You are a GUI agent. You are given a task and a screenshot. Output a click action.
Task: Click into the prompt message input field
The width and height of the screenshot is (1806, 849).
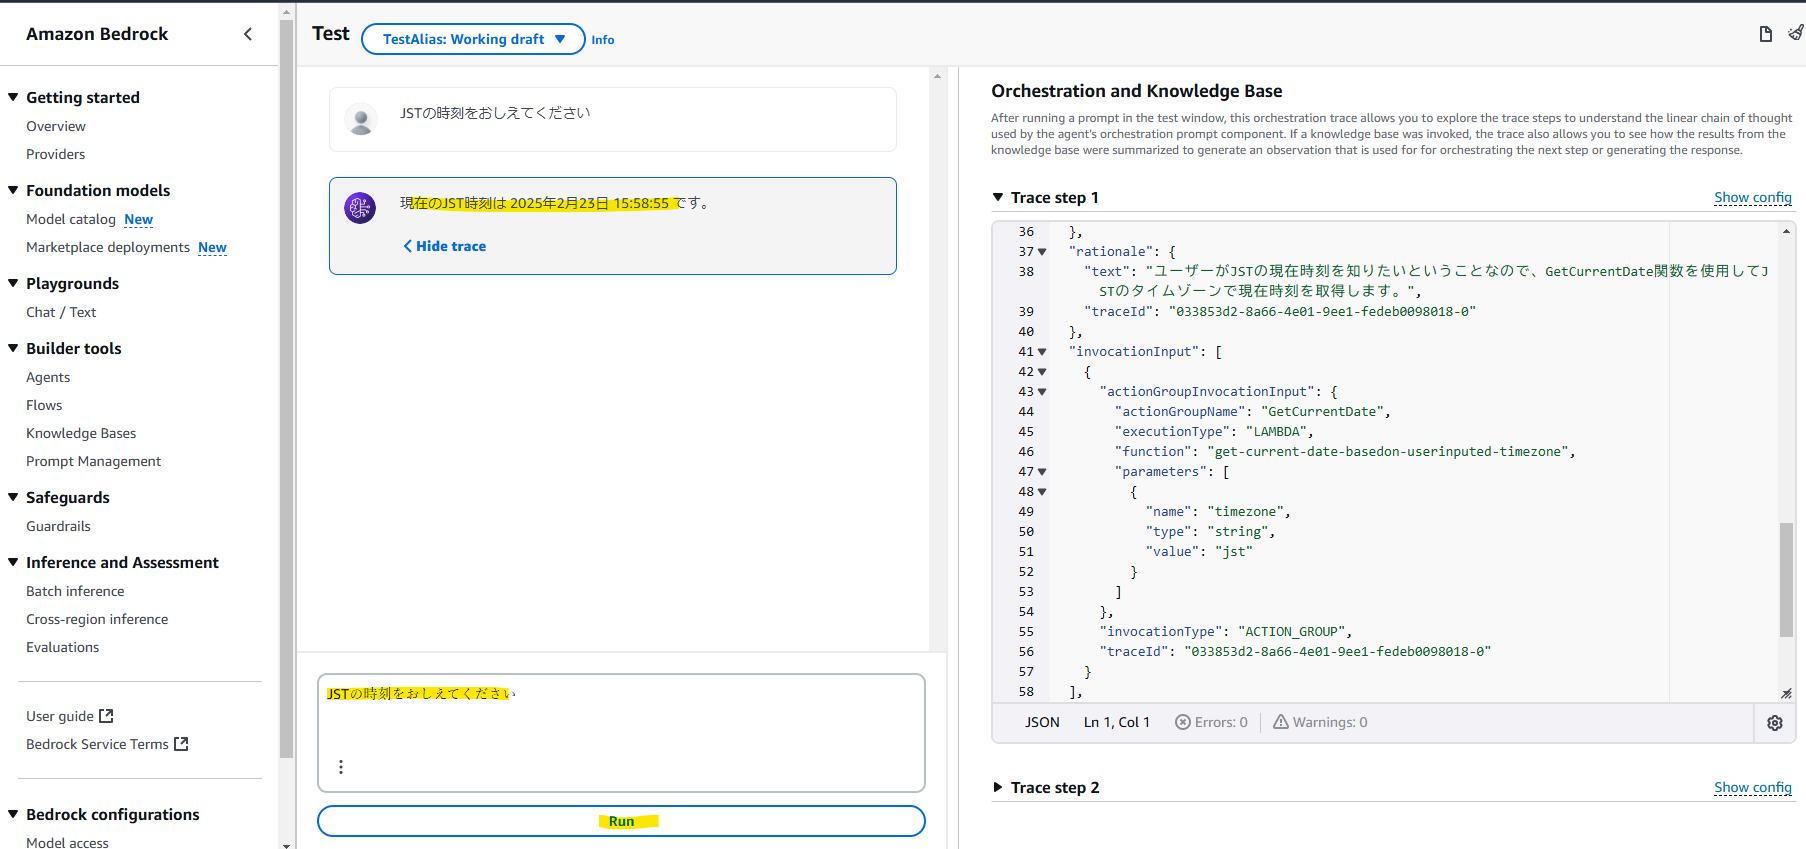(620, 725)
